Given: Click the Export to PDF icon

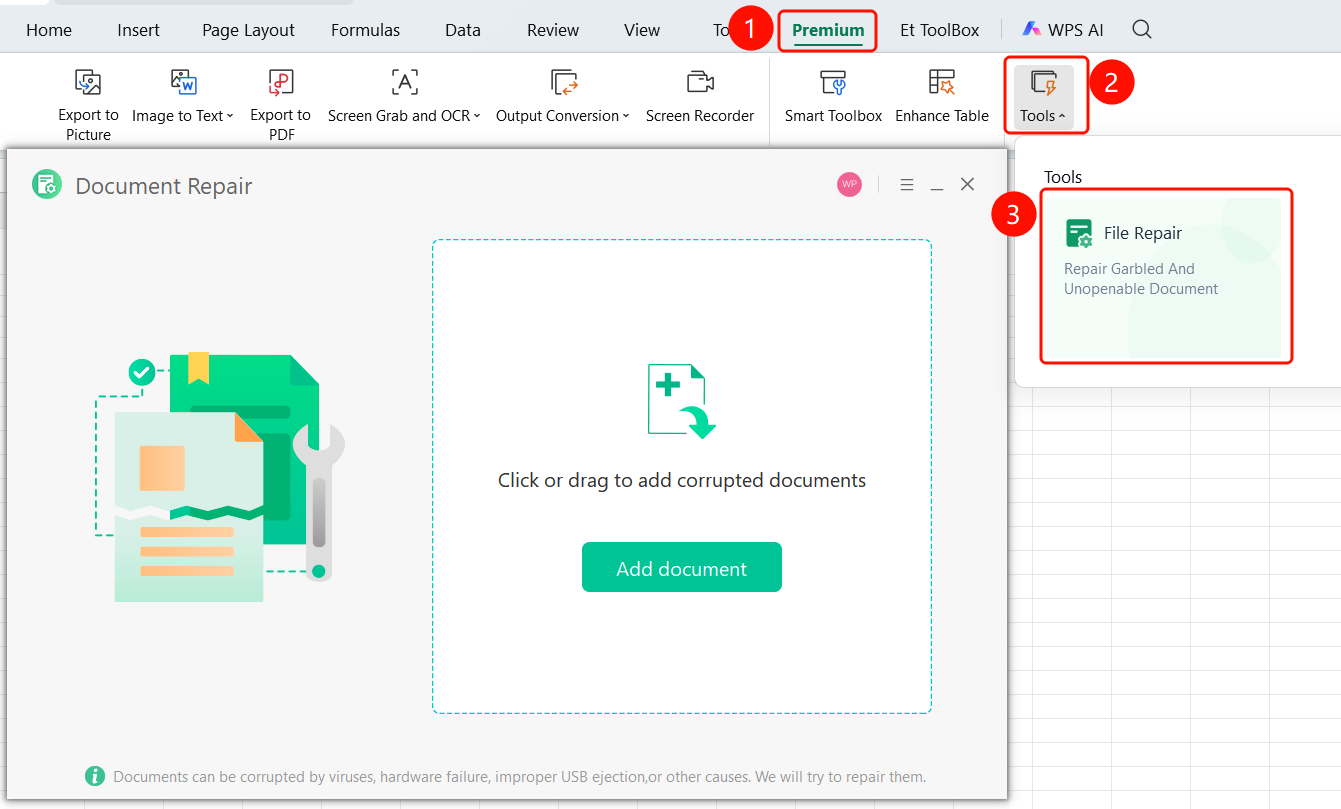Looking at the screenshot, I should point(280,83).
